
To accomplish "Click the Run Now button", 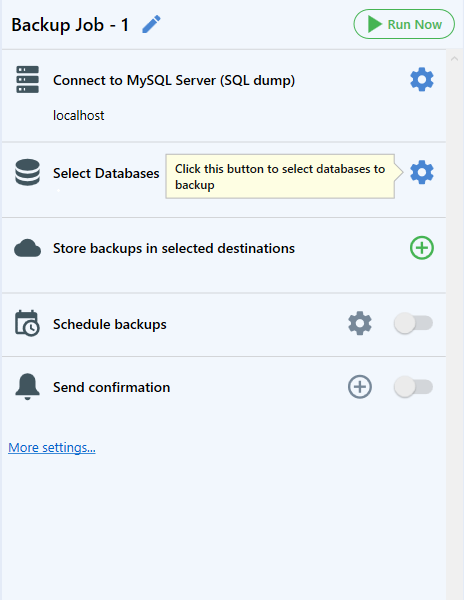I will (x=404, y=24).
